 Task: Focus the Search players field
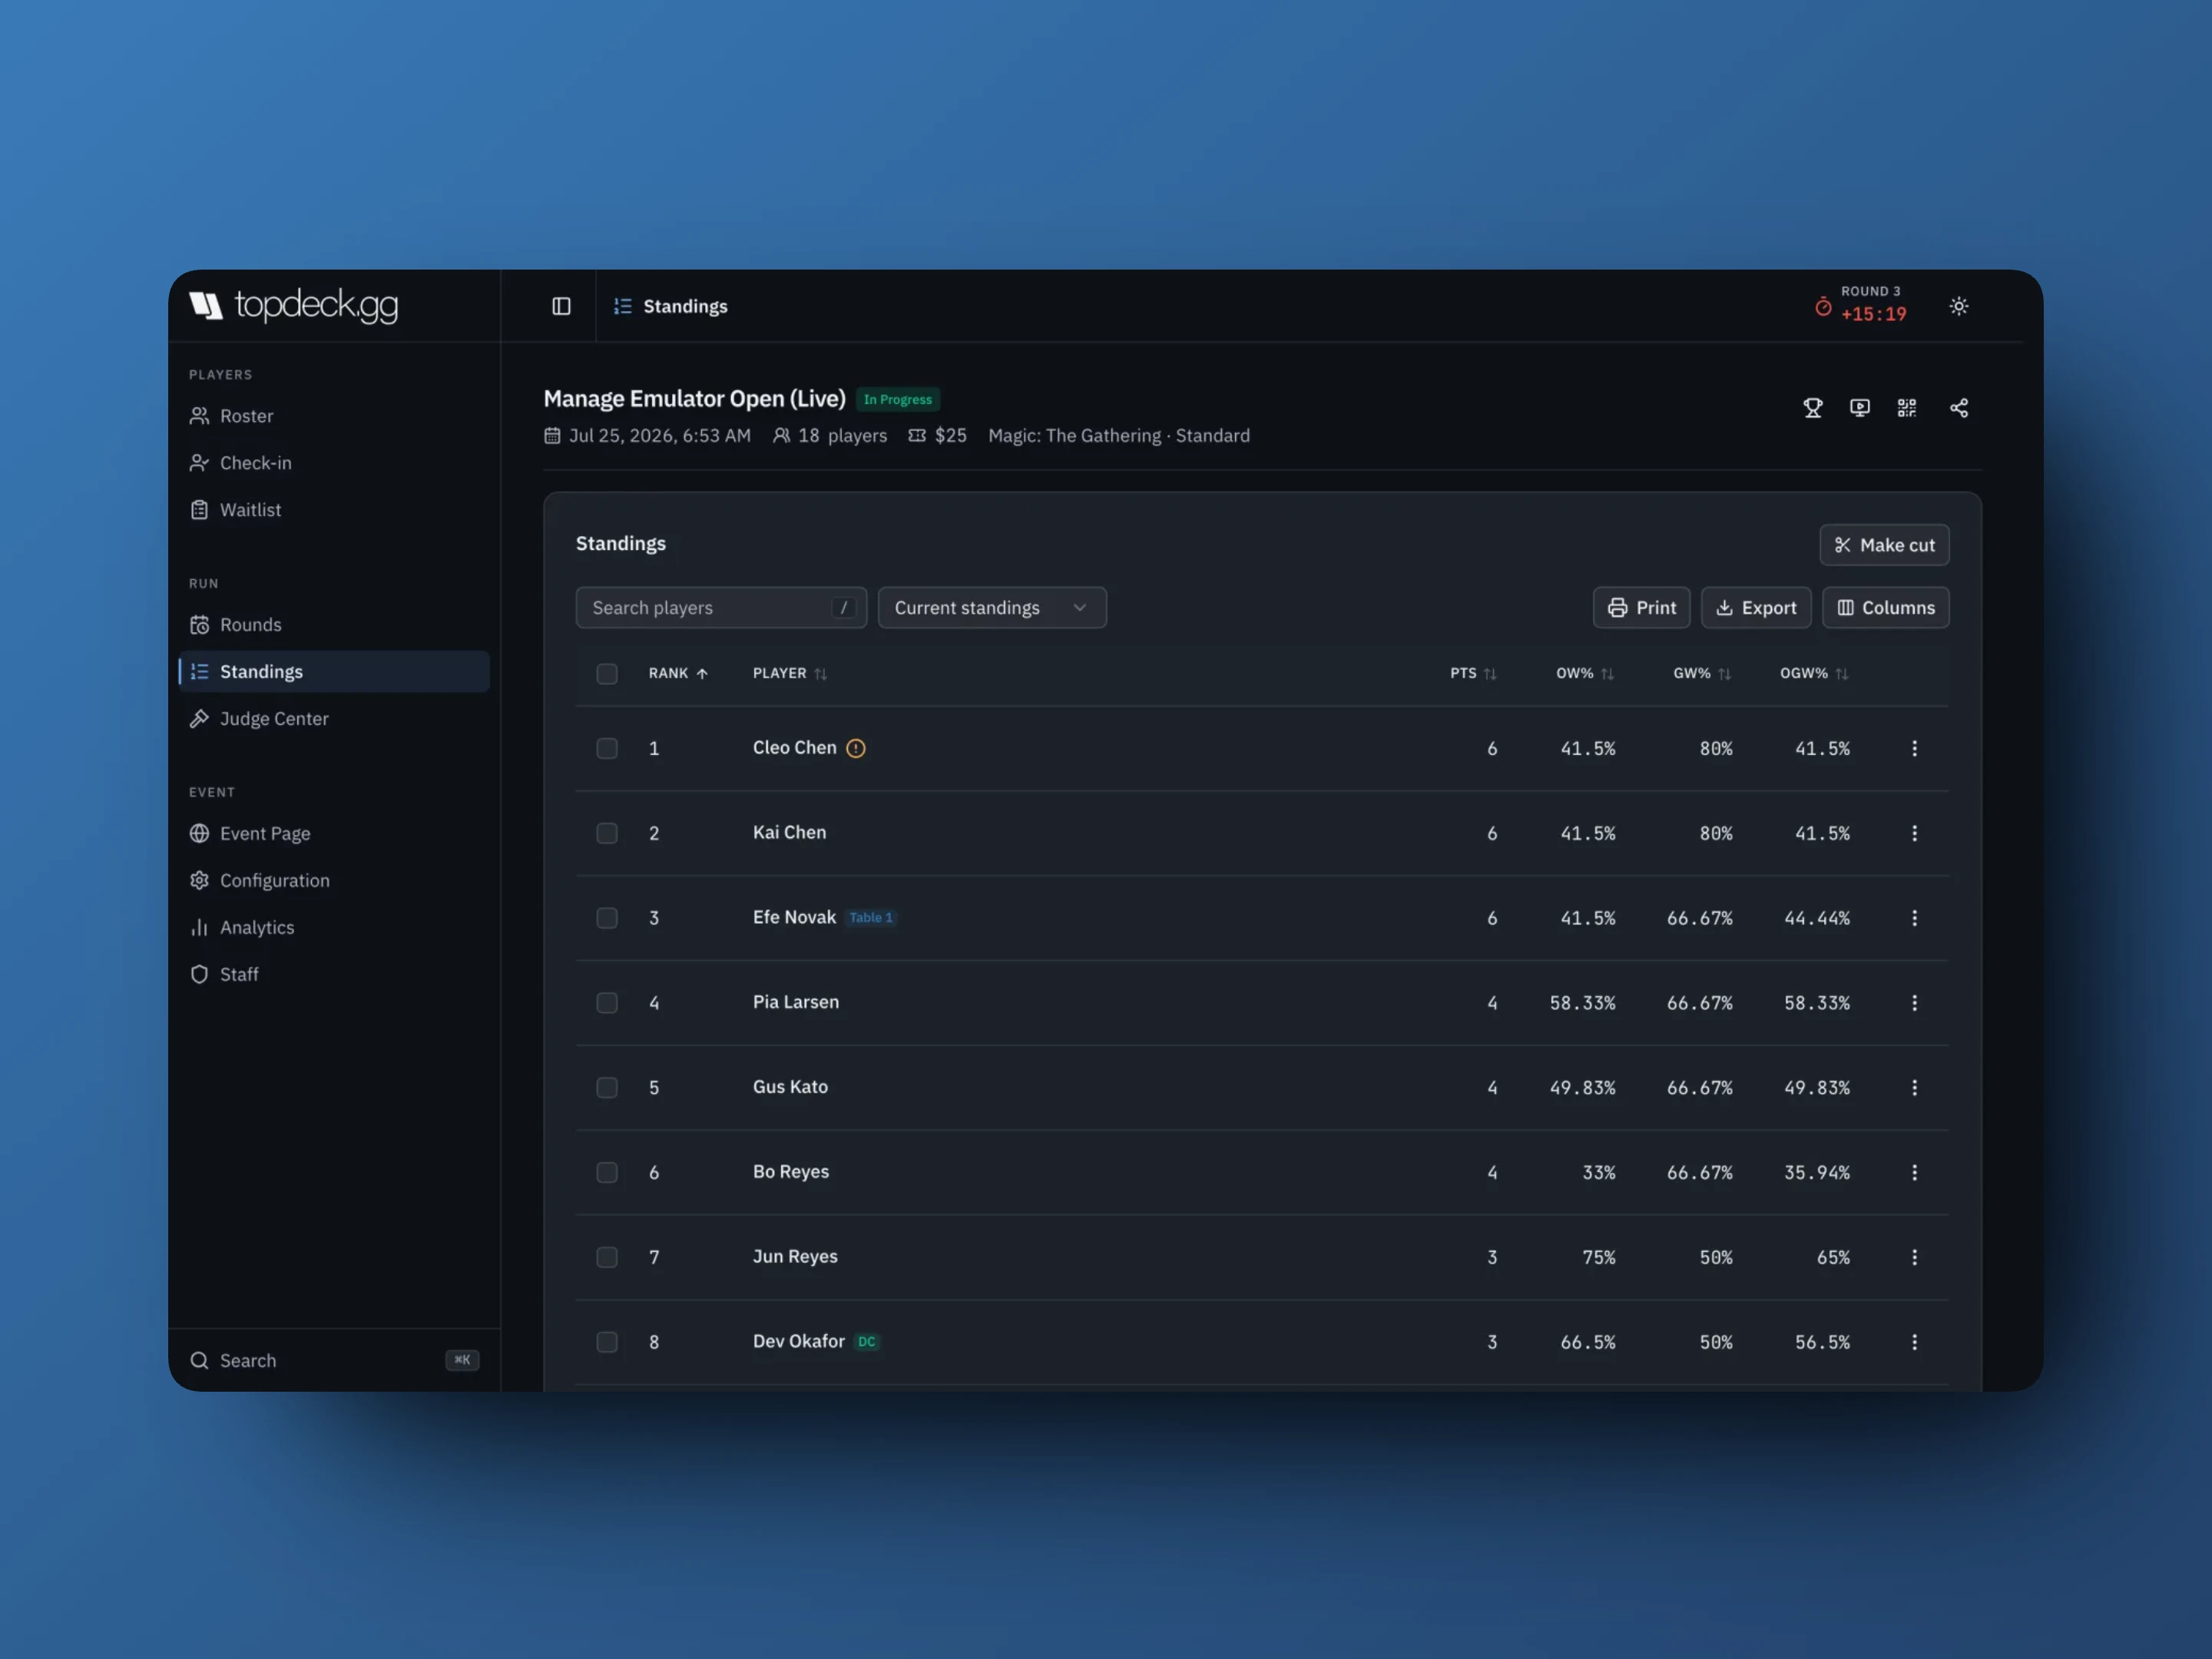(721, 608)
